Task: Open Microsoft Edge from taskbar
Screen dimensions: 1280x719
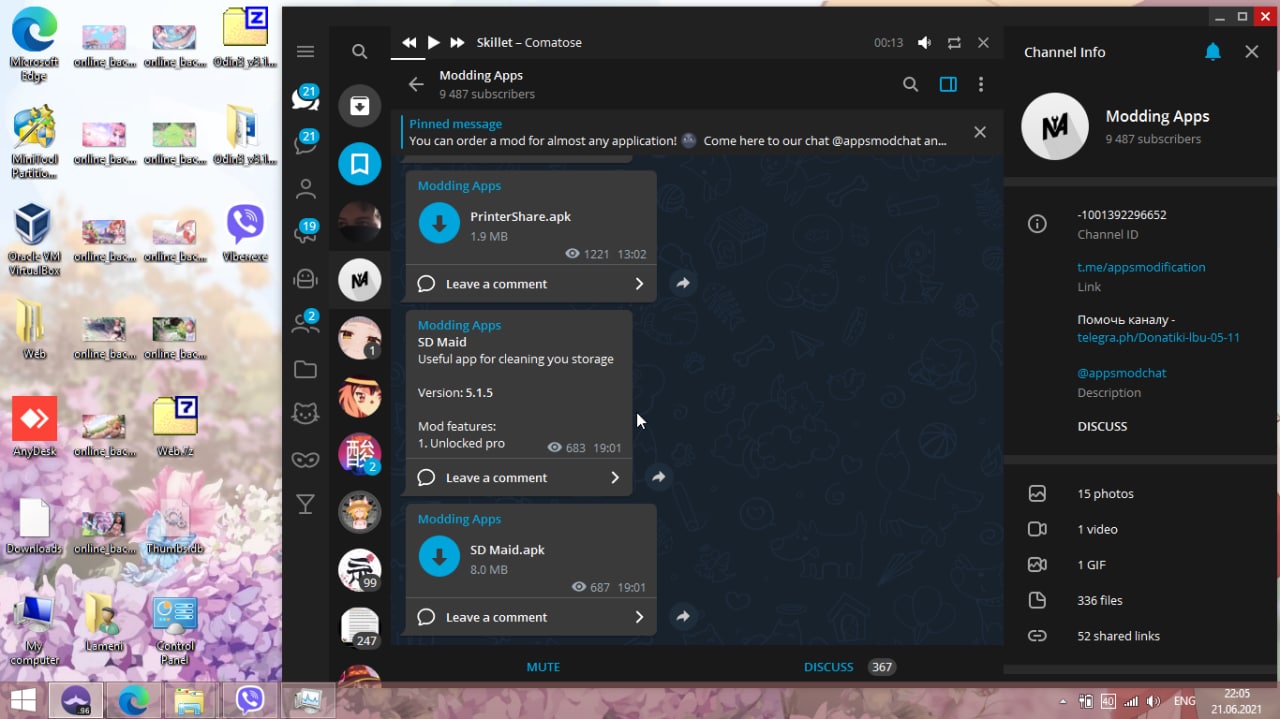Action: point(133,700)
